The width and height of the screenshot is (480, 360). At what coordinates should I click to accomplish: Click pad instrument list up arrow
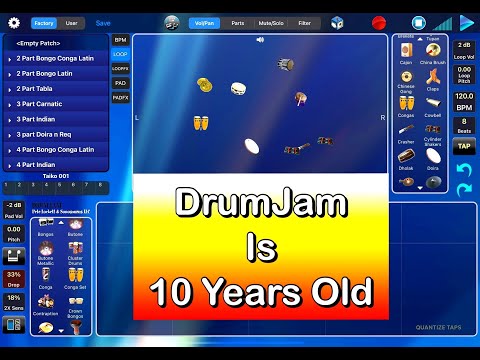pos(61,222)
